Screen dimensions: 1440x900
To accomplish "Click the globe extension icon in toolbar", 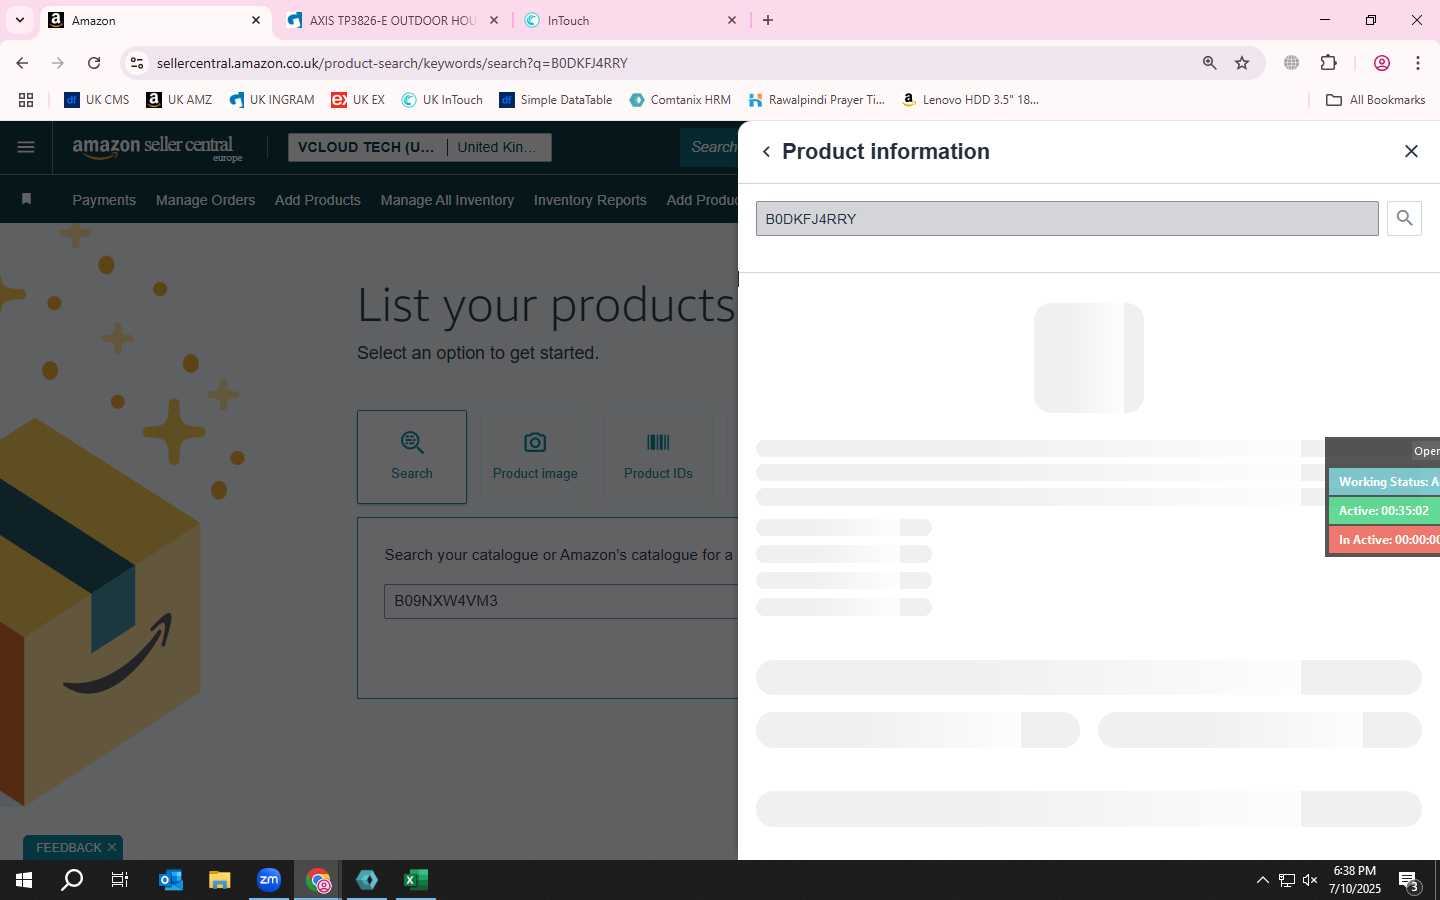I will click(1291, 63).
